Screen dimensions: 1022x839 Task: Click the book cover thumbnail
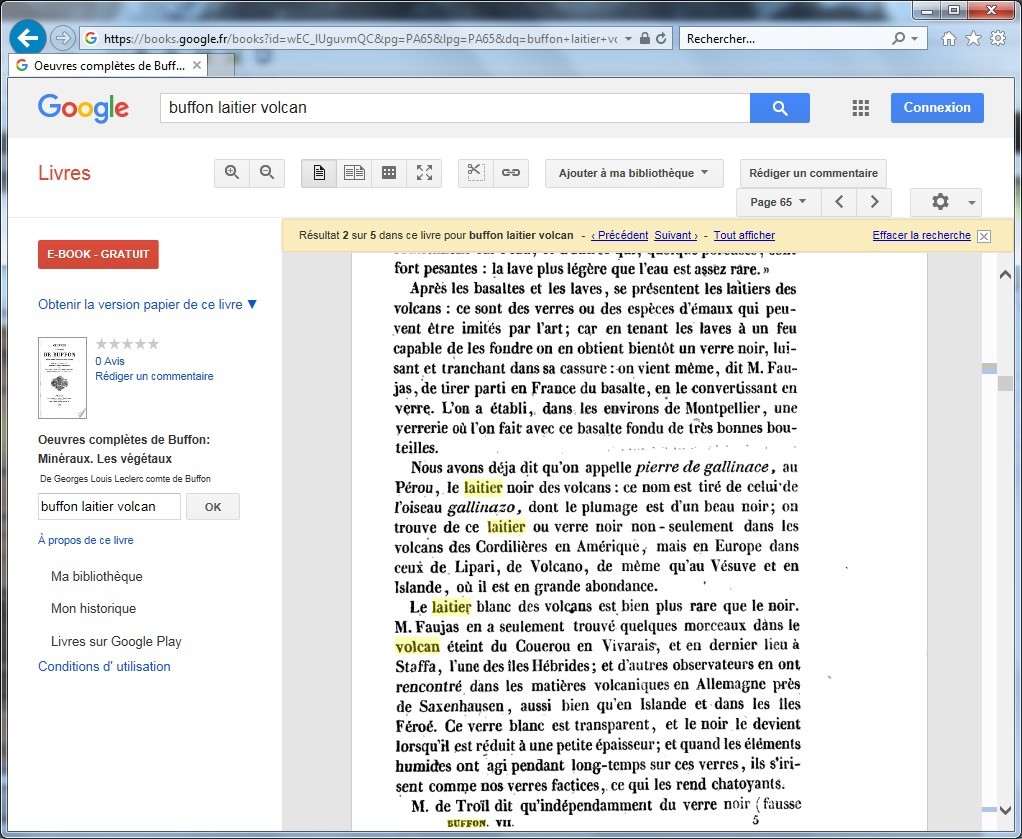point(63,377)
